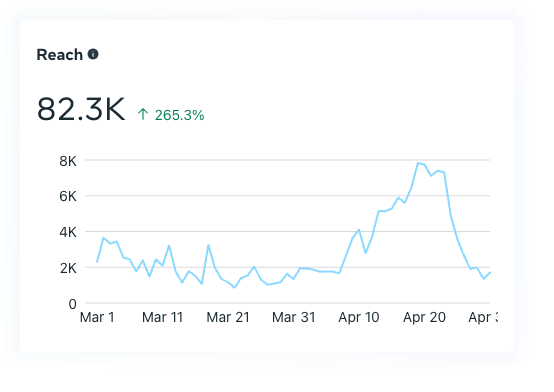Click the peak of the reach line
This screenshot has width=554, height=392.
pos(418,163)
